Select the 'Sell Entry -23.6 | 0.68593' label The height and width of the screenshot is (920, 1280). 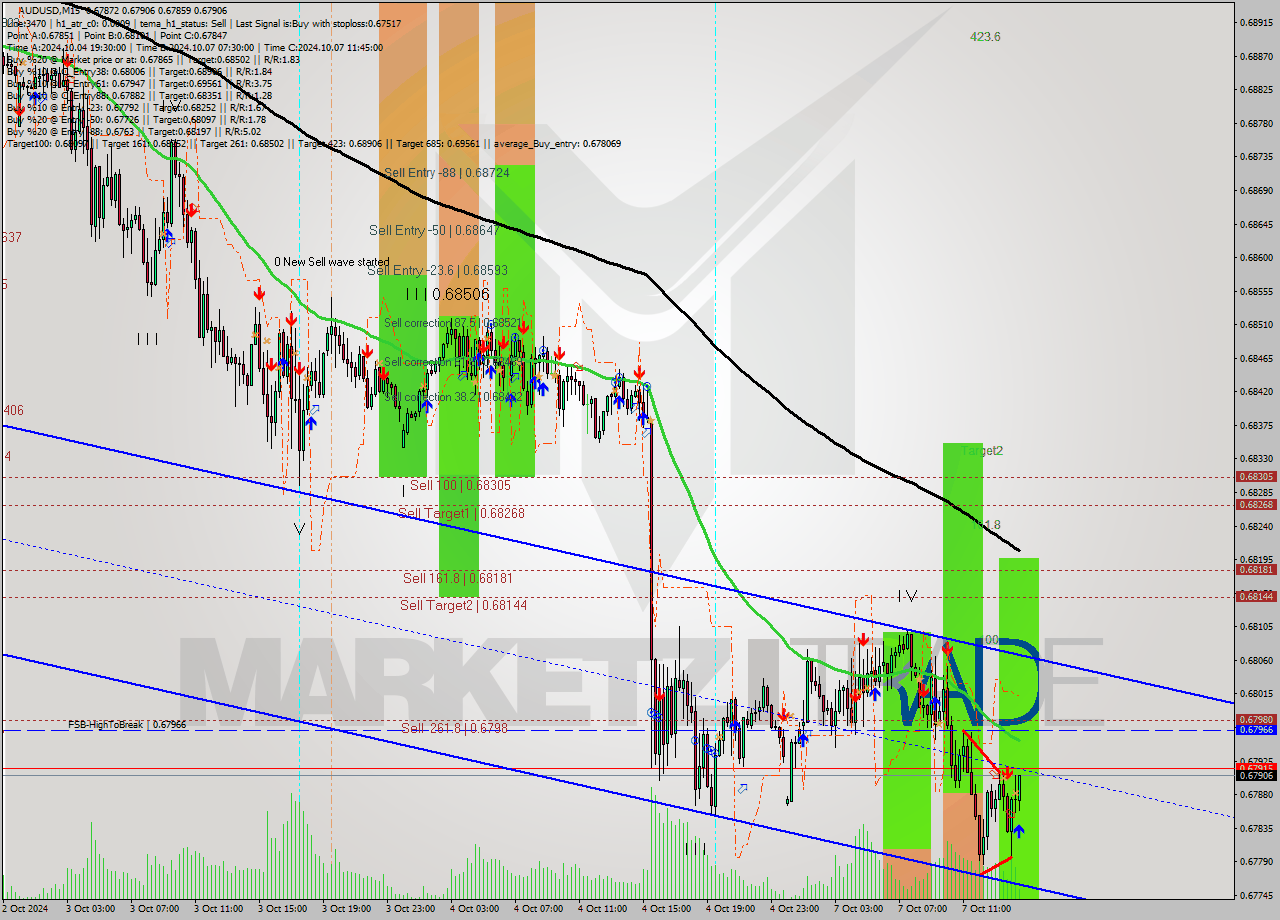pos(437,270)
